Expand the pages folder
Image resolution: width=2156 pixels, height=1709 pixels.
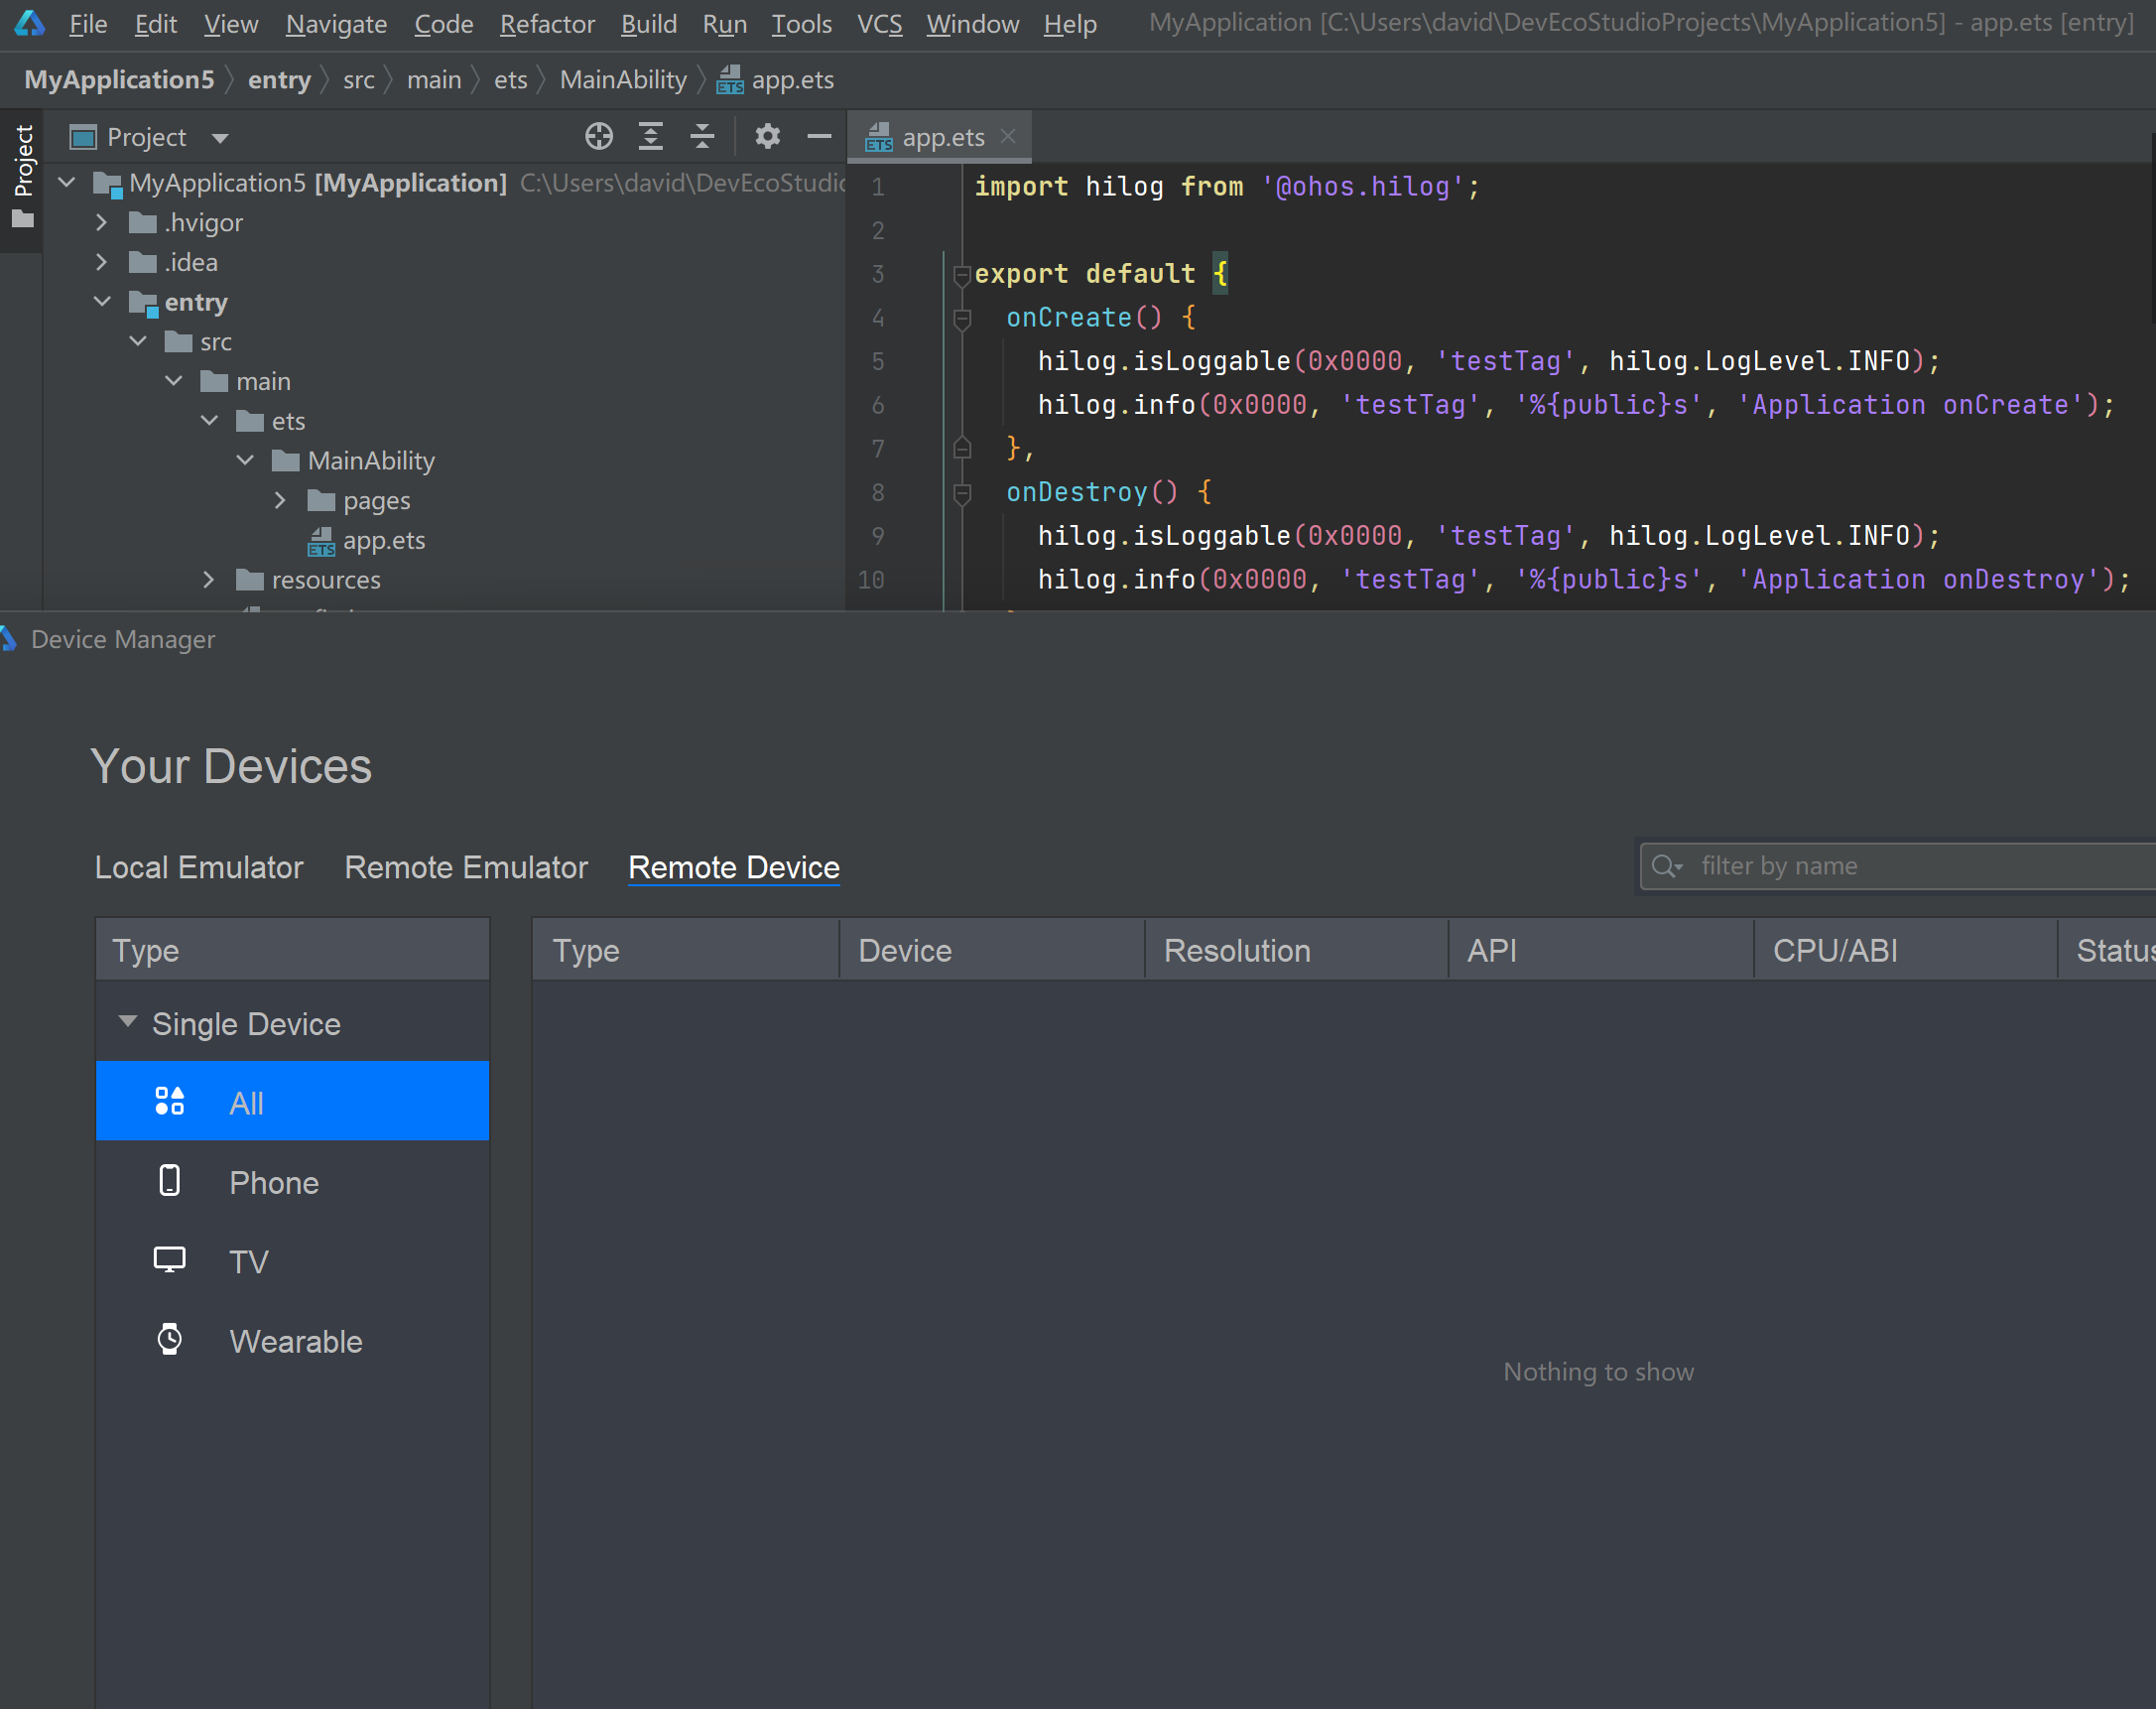tap(281, 500)
